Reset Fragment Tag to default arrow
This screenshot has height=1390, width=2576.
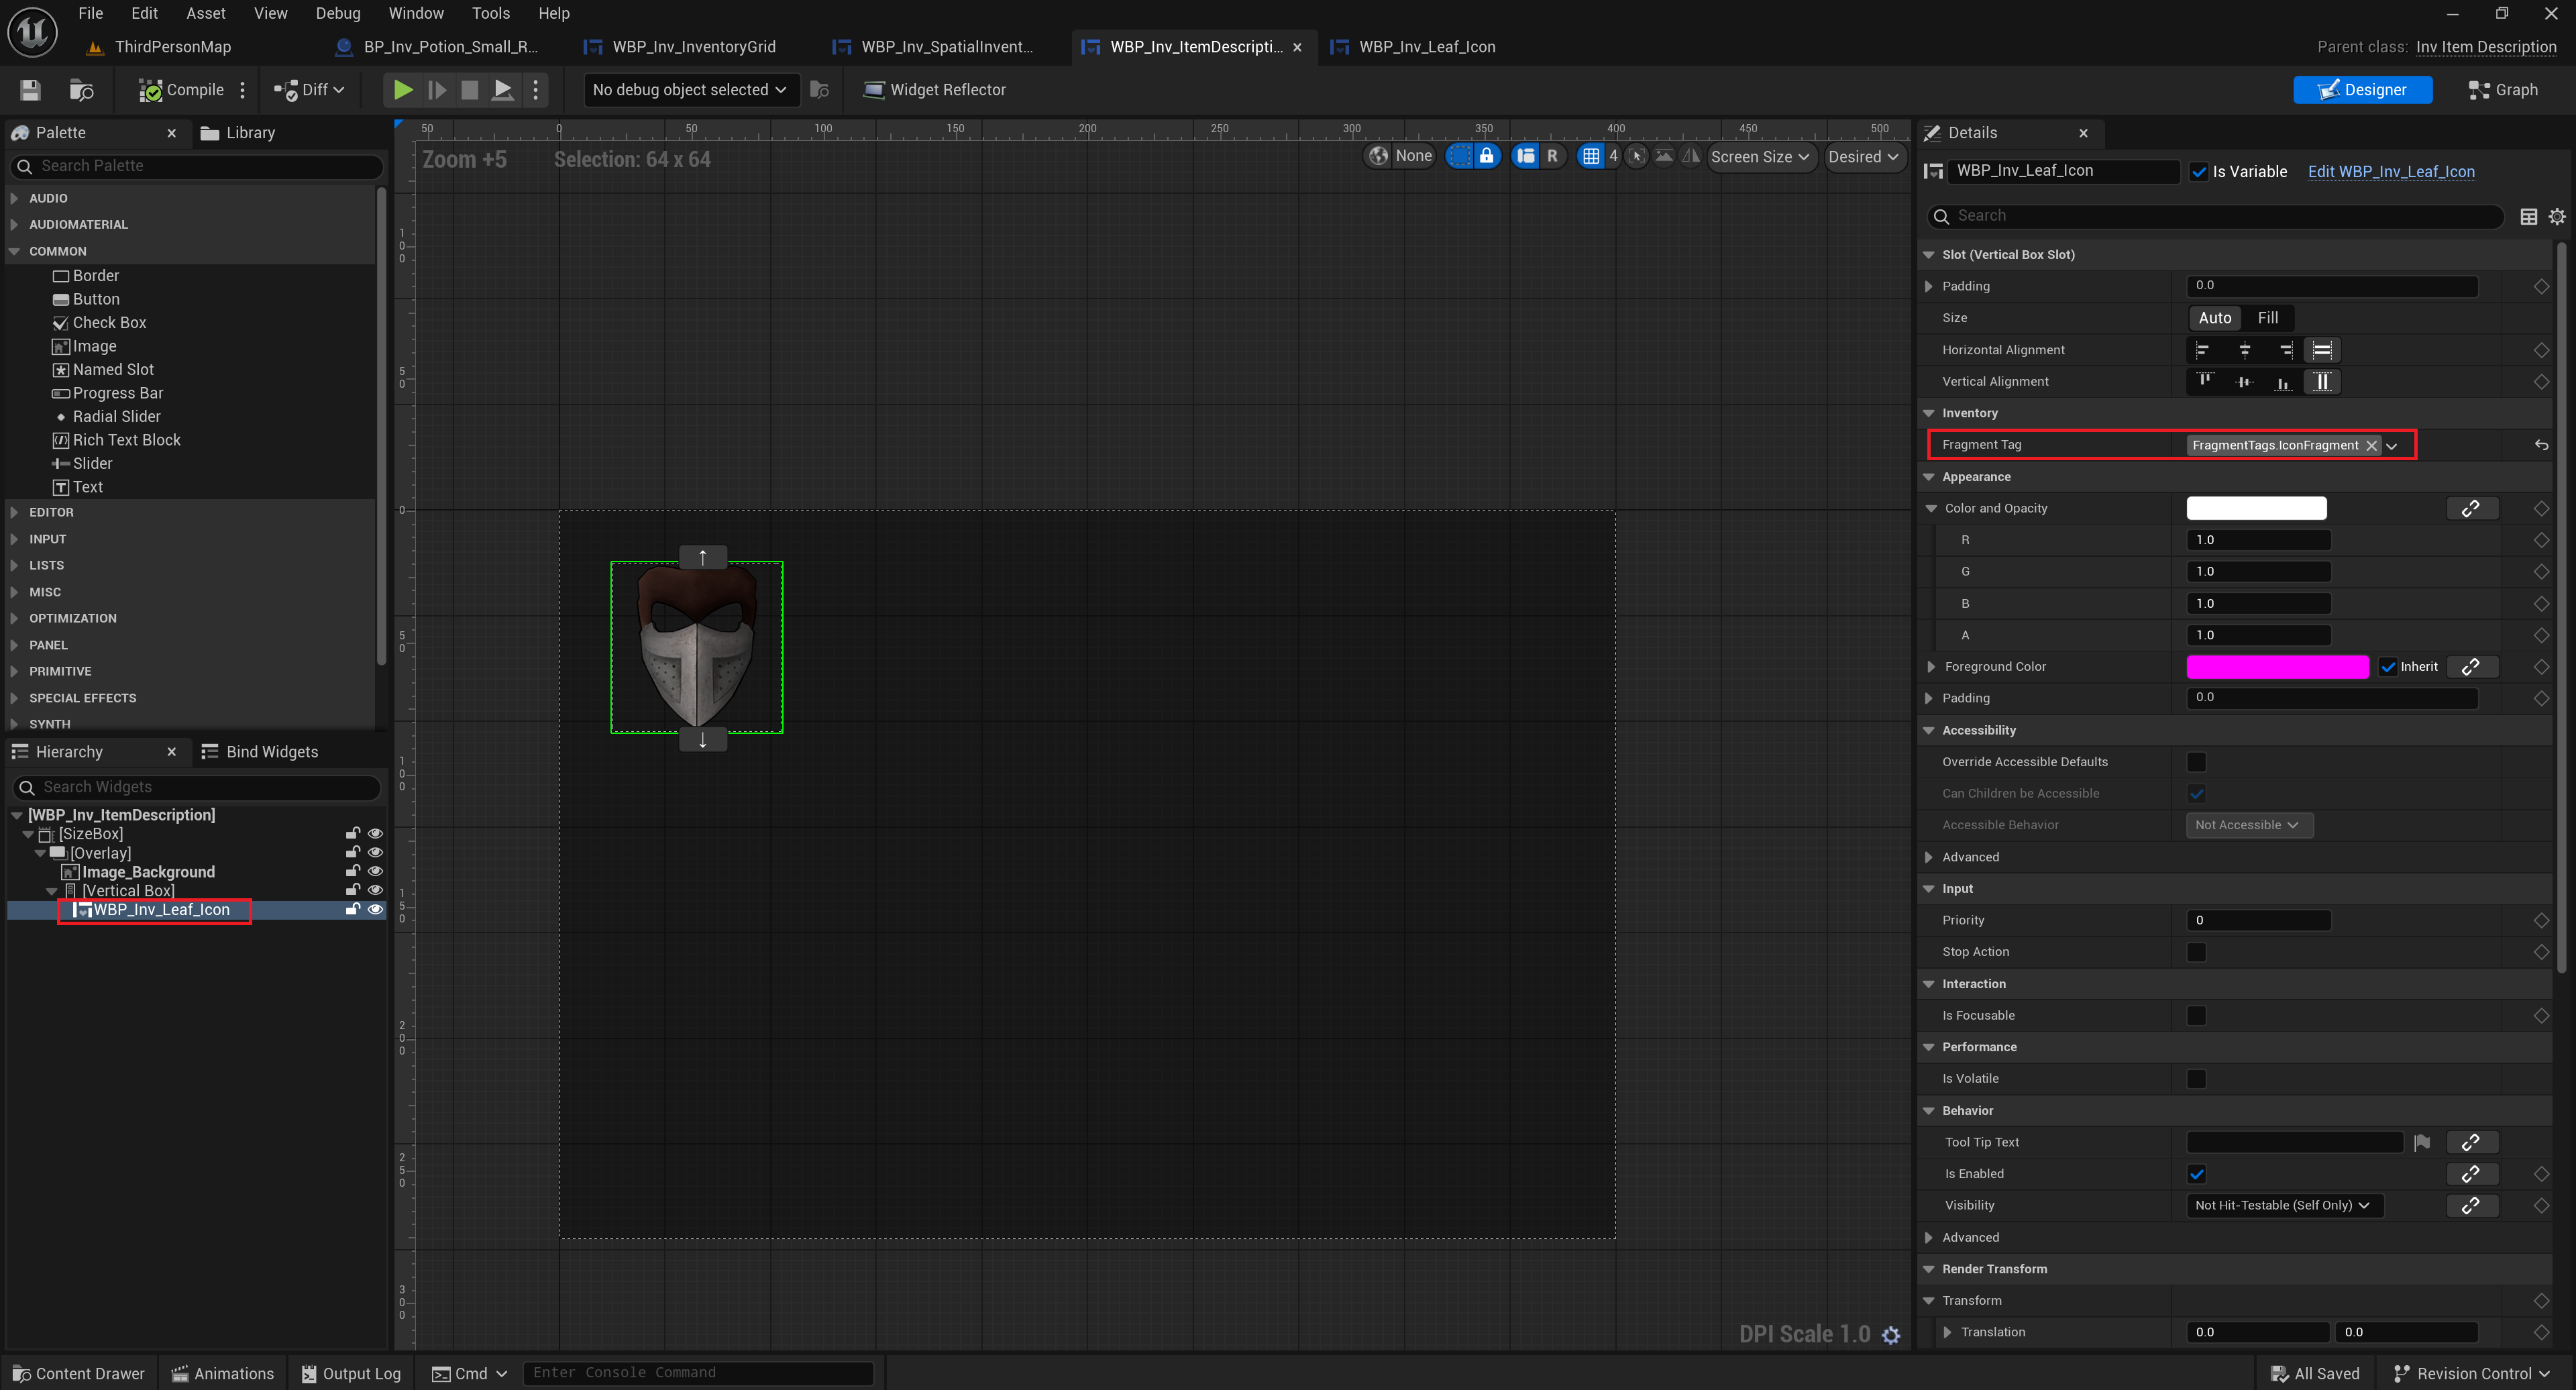click(x=2541, y=445)
